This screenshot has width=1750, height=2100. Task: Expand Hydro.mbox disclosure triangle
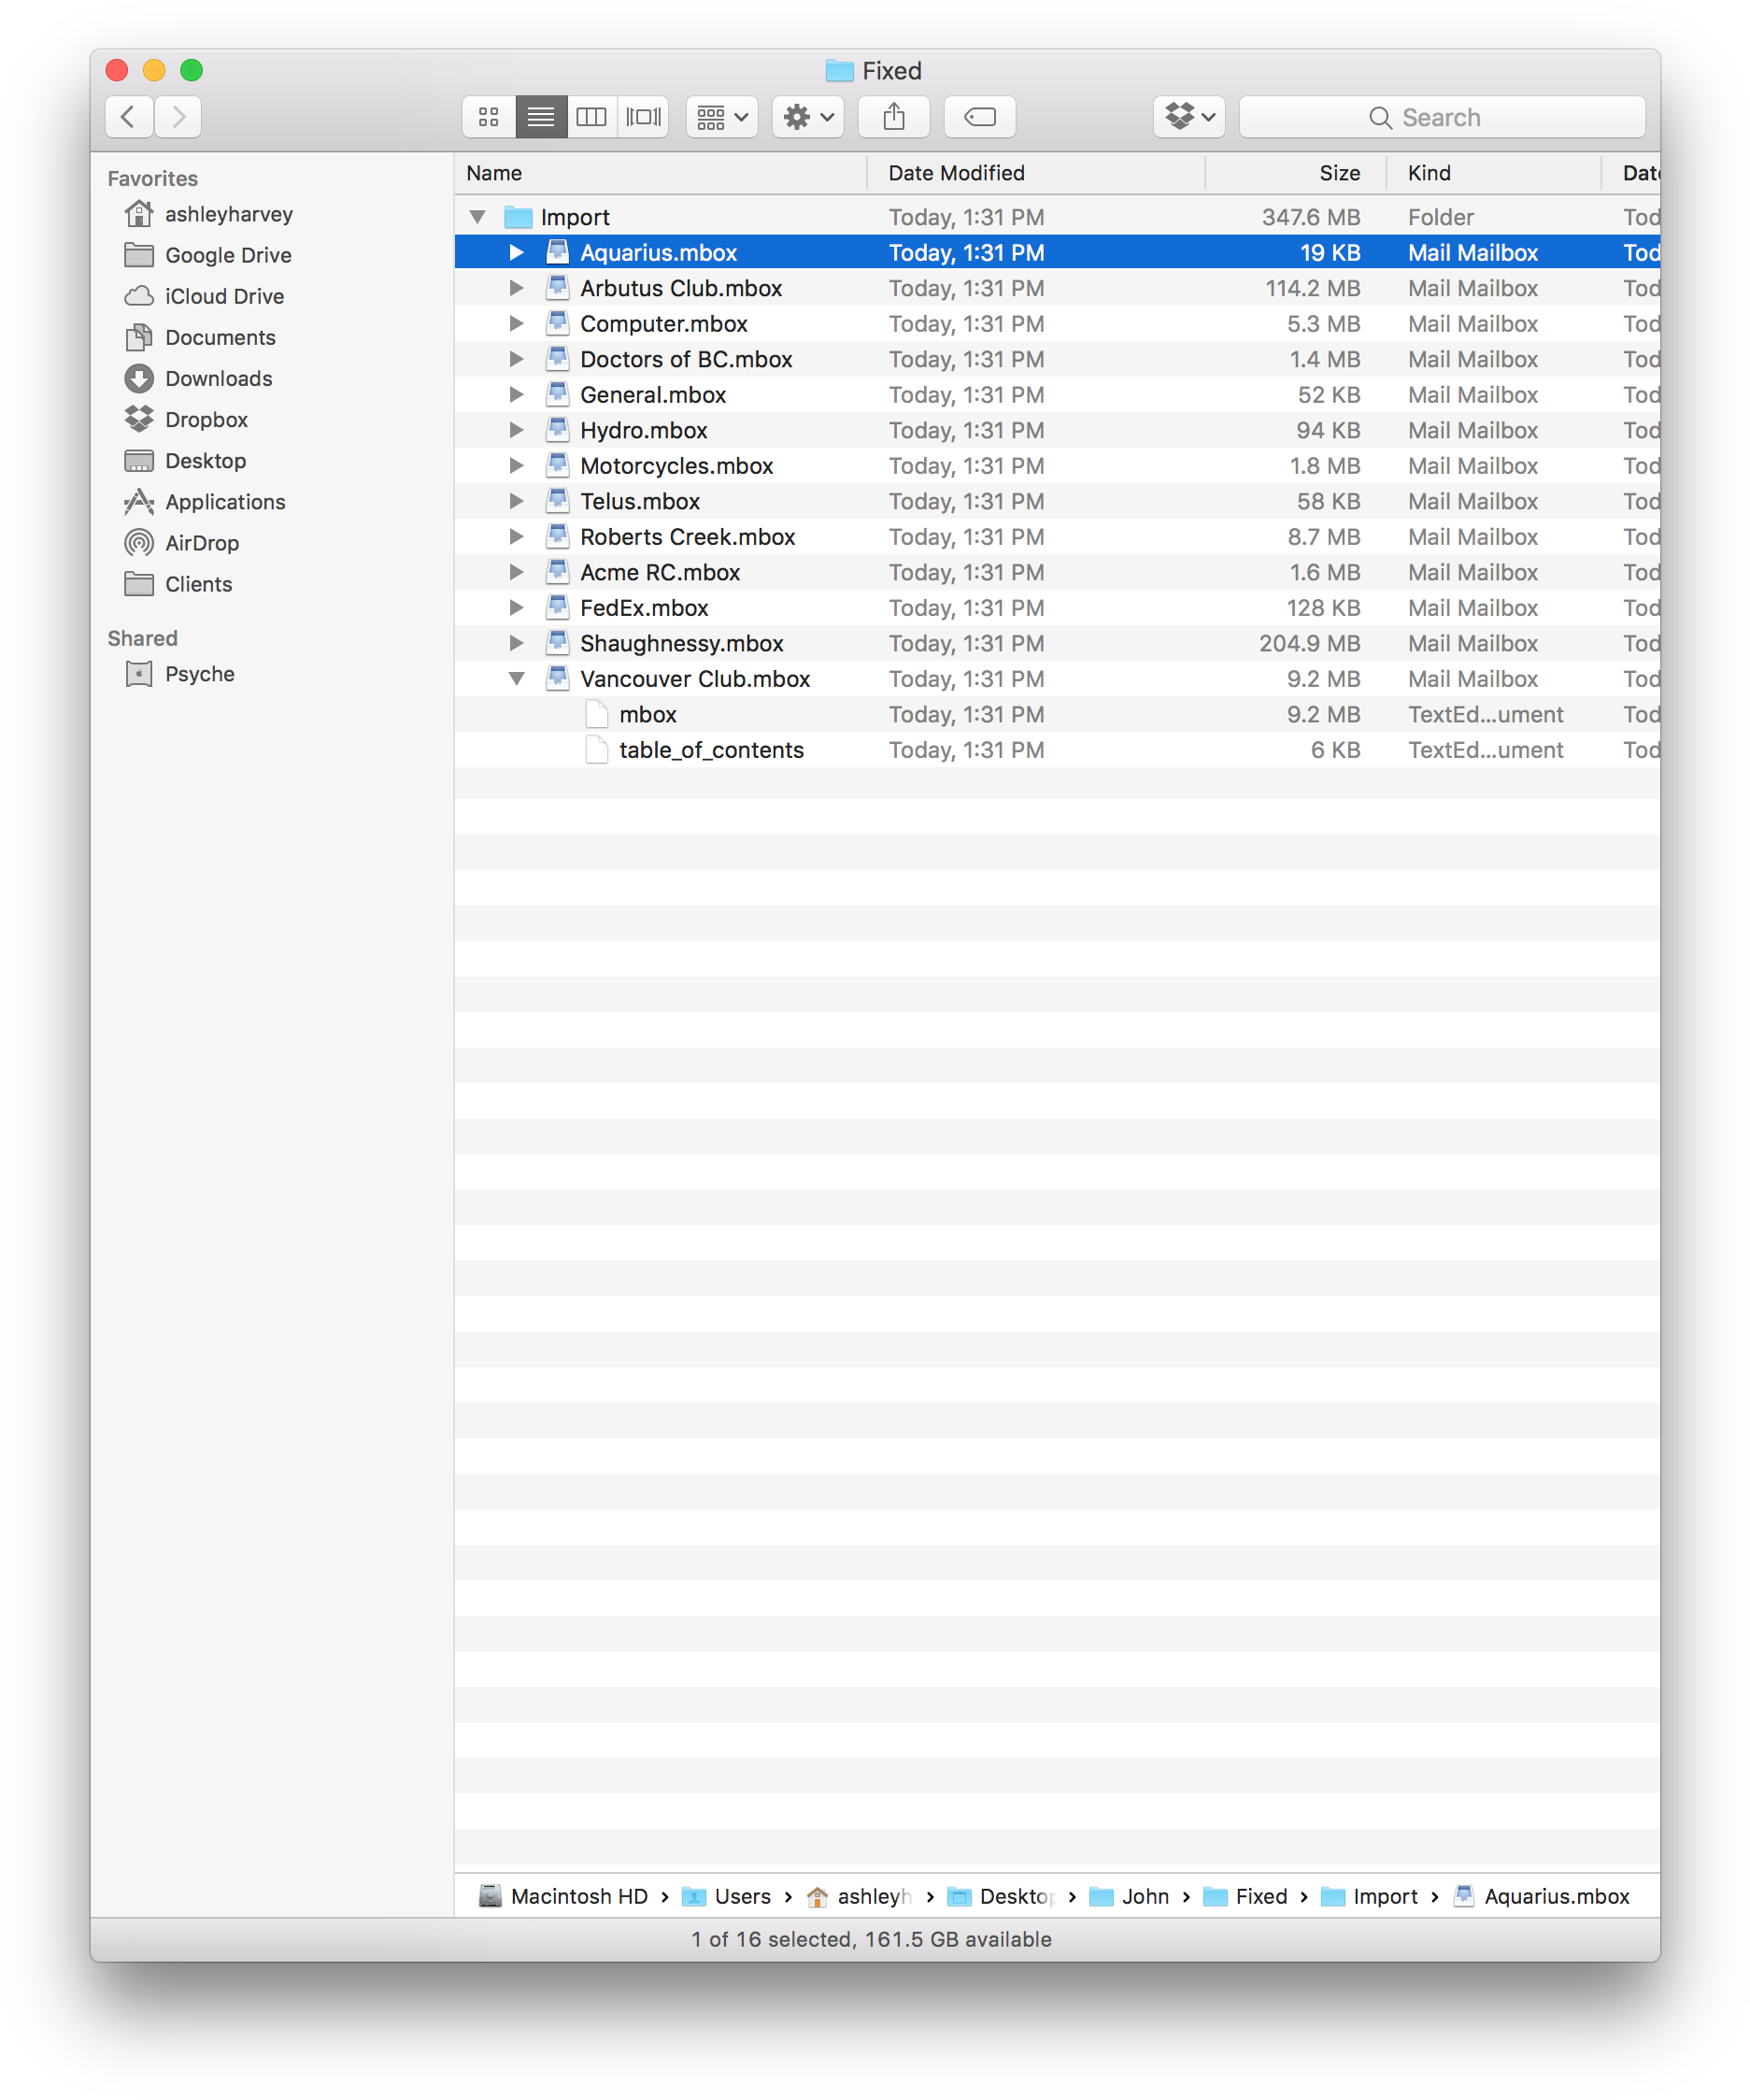516,430
